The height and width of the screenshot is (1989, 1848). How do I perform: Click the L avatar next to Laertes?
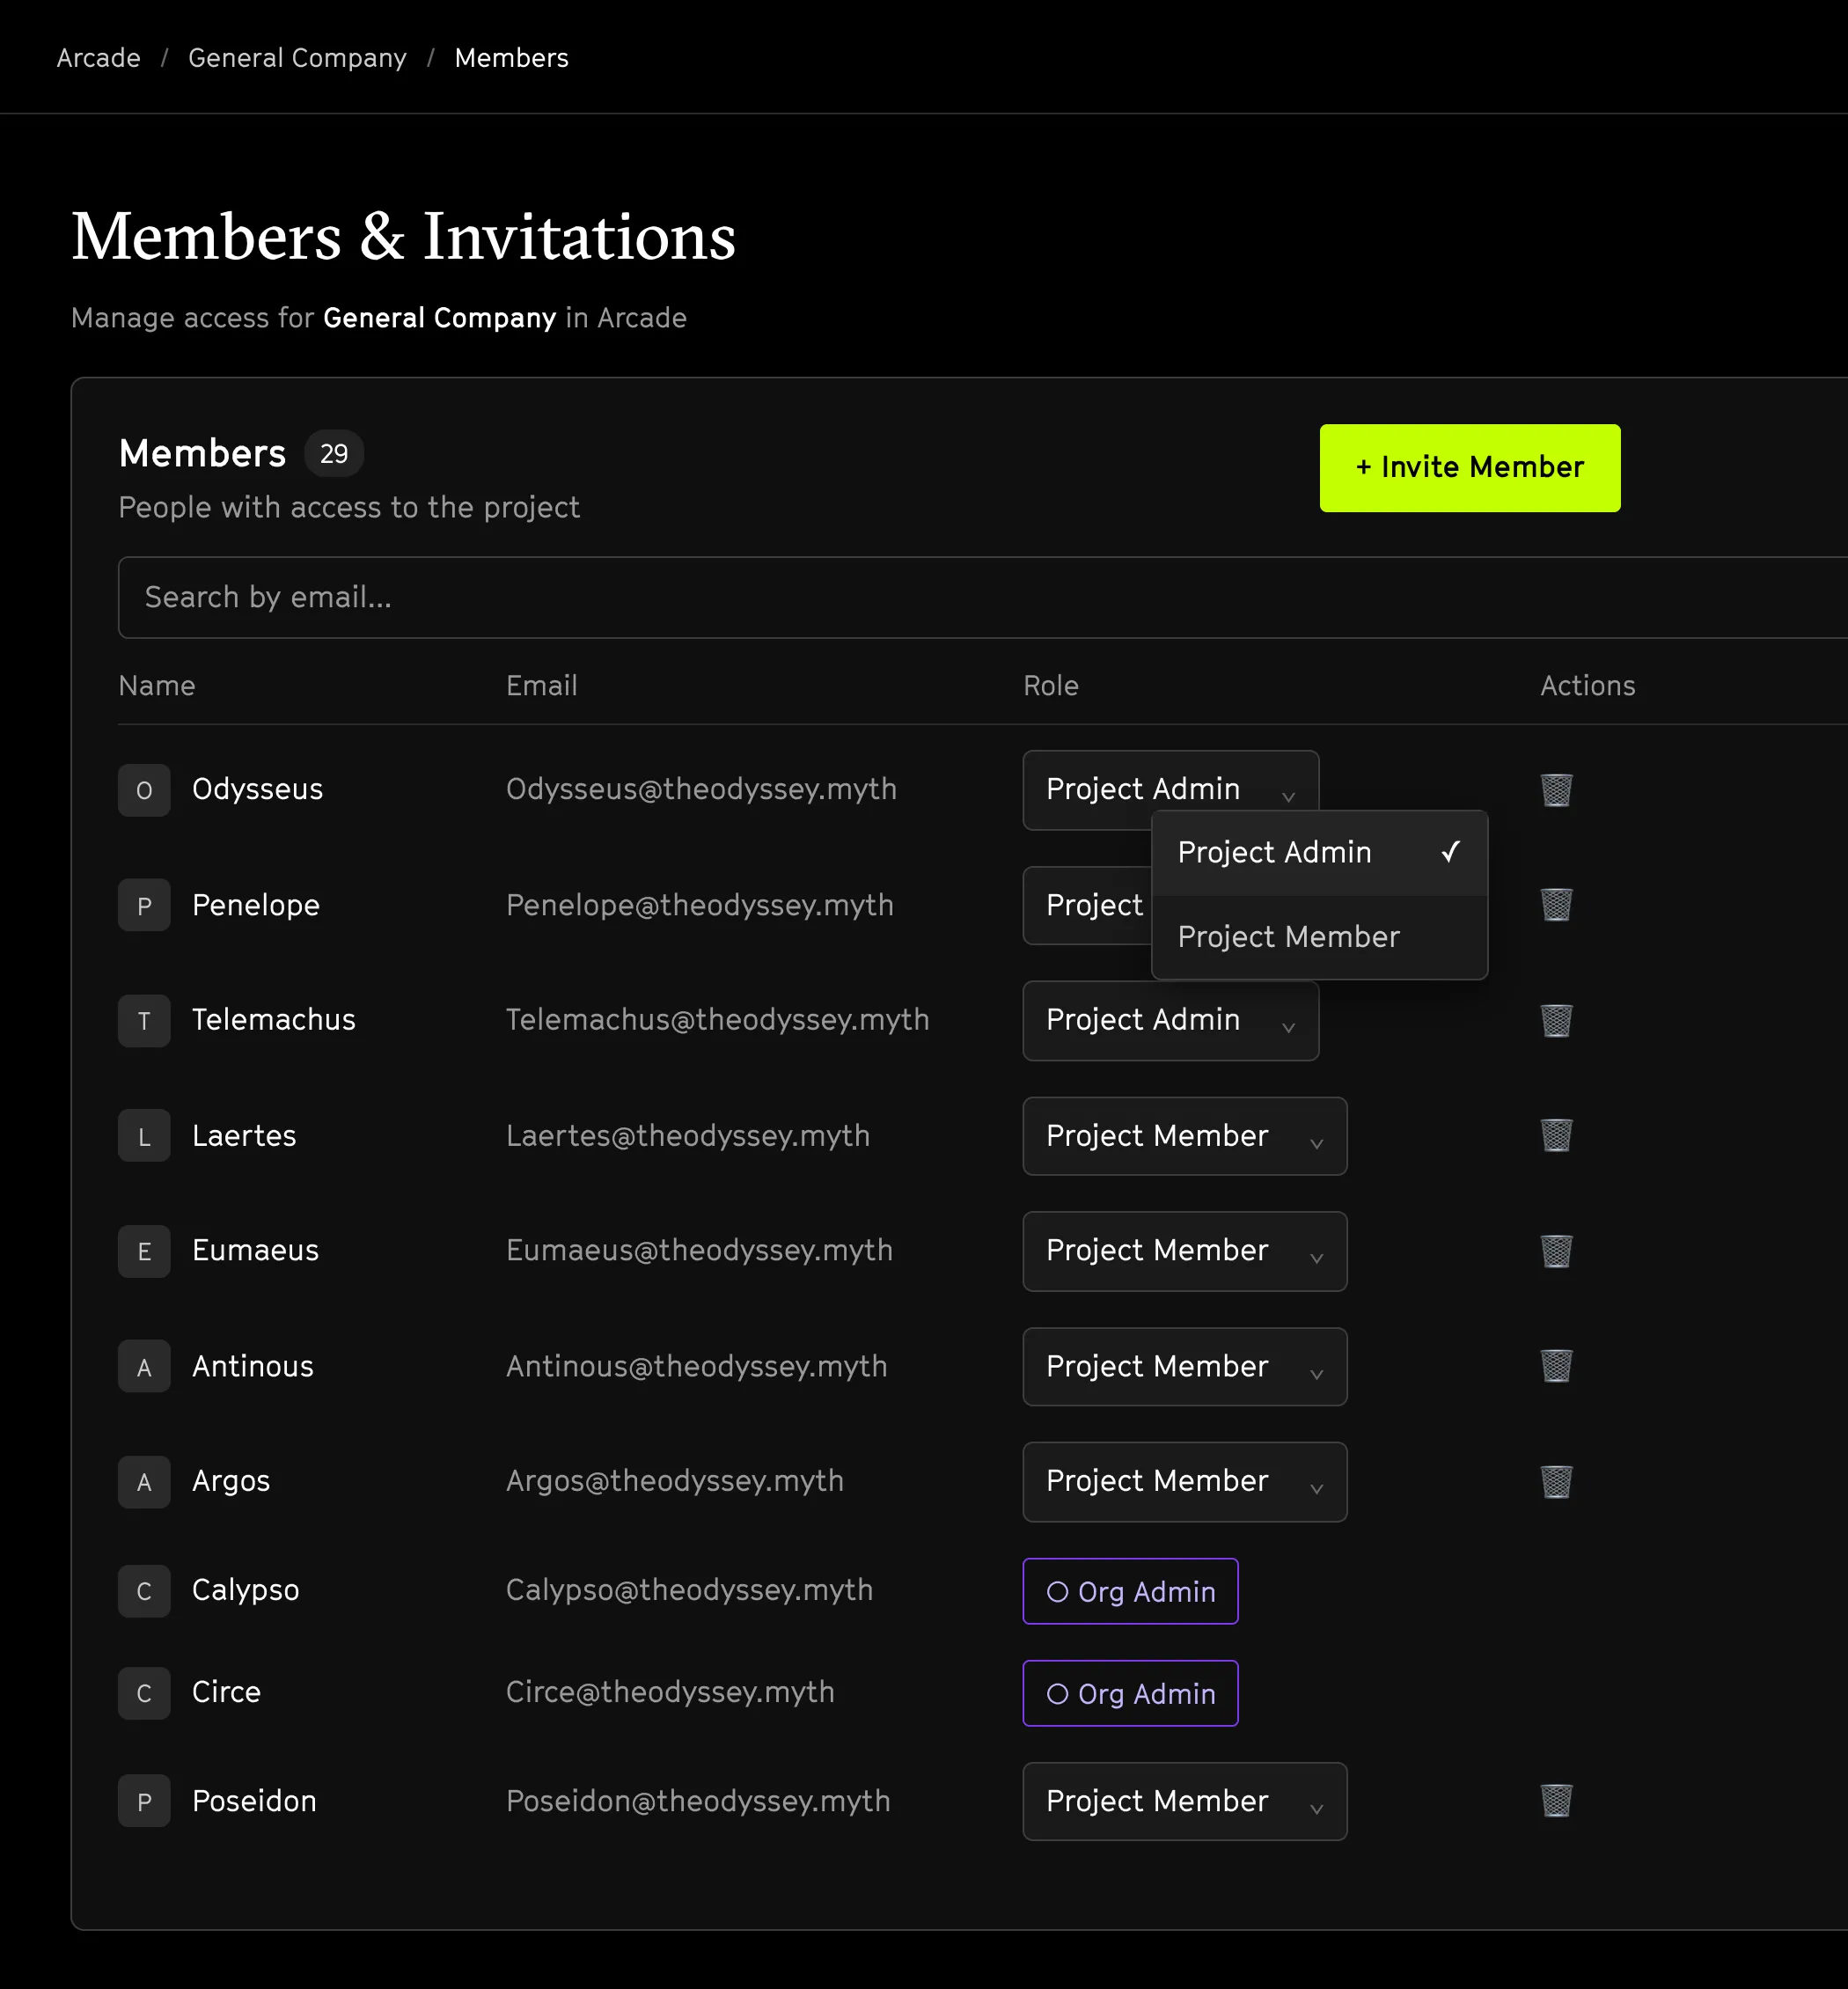point(144,1136)
